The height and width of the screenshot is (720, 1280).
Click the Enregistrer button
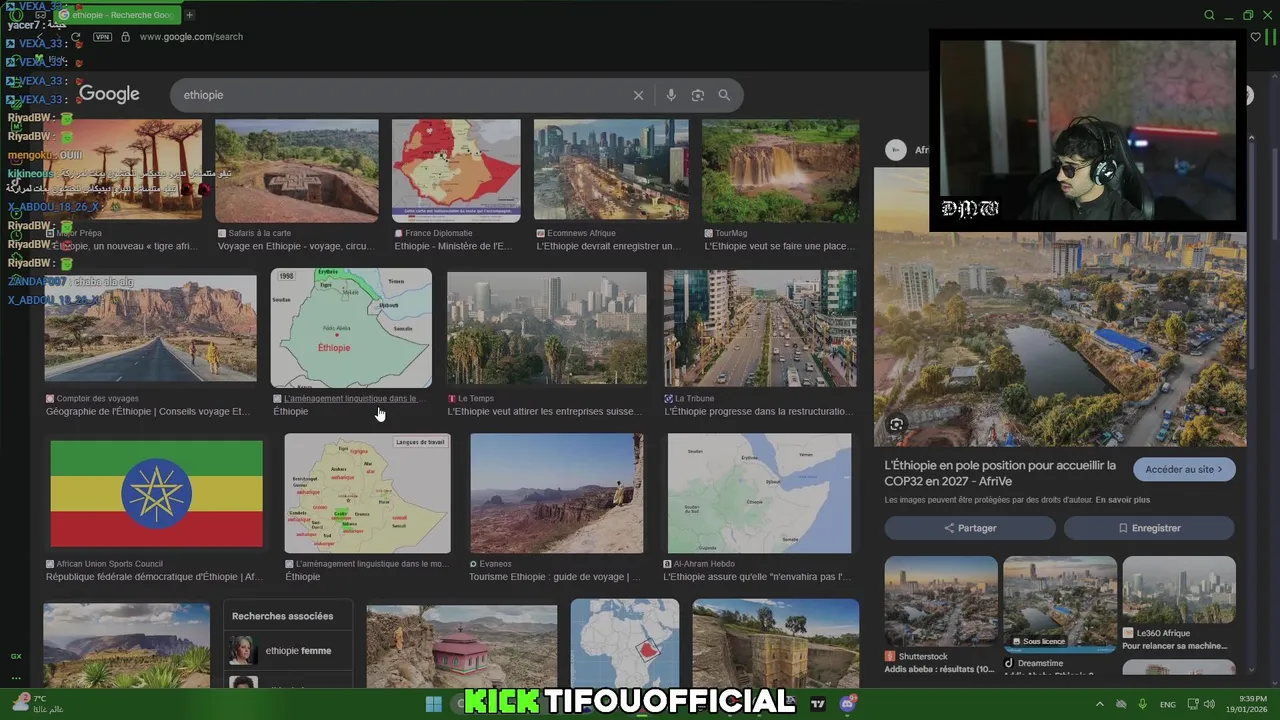(1149, 528)
